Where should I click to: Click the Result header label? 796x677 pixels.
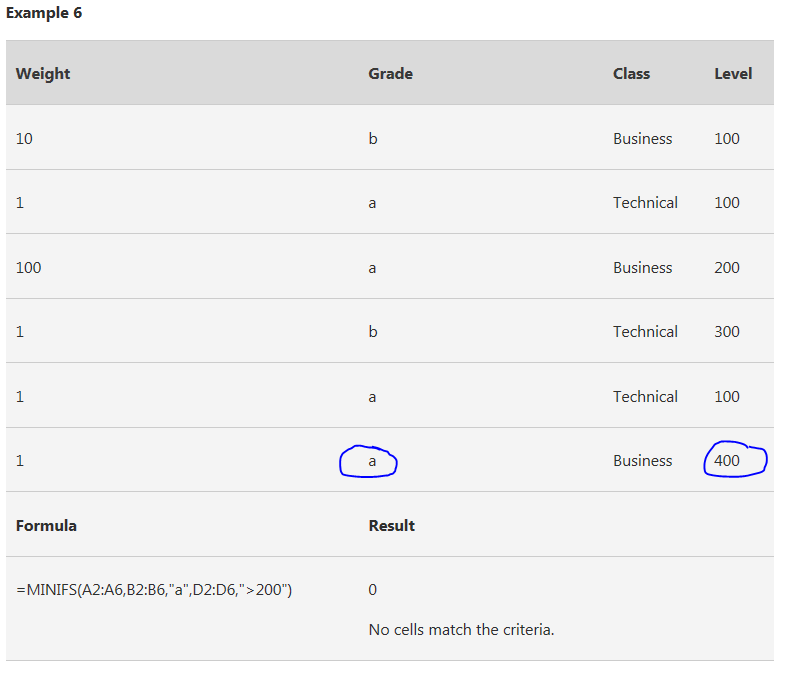click(392, 526)
